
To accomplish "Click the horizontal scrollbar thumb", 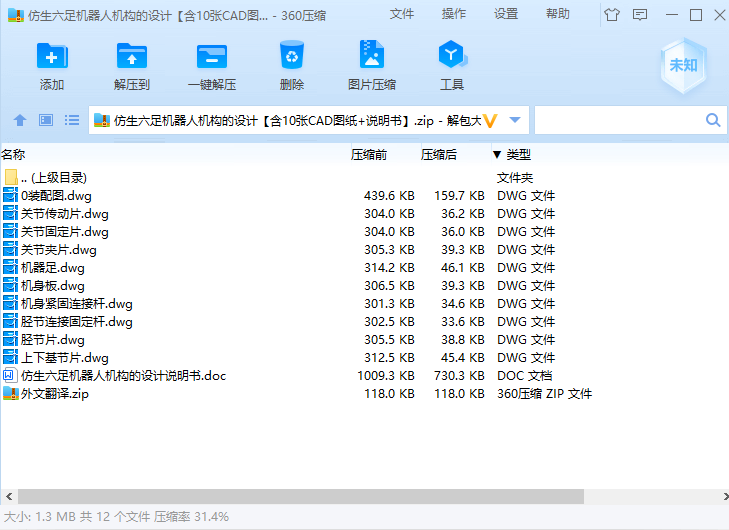I will (x=301, y=497).
